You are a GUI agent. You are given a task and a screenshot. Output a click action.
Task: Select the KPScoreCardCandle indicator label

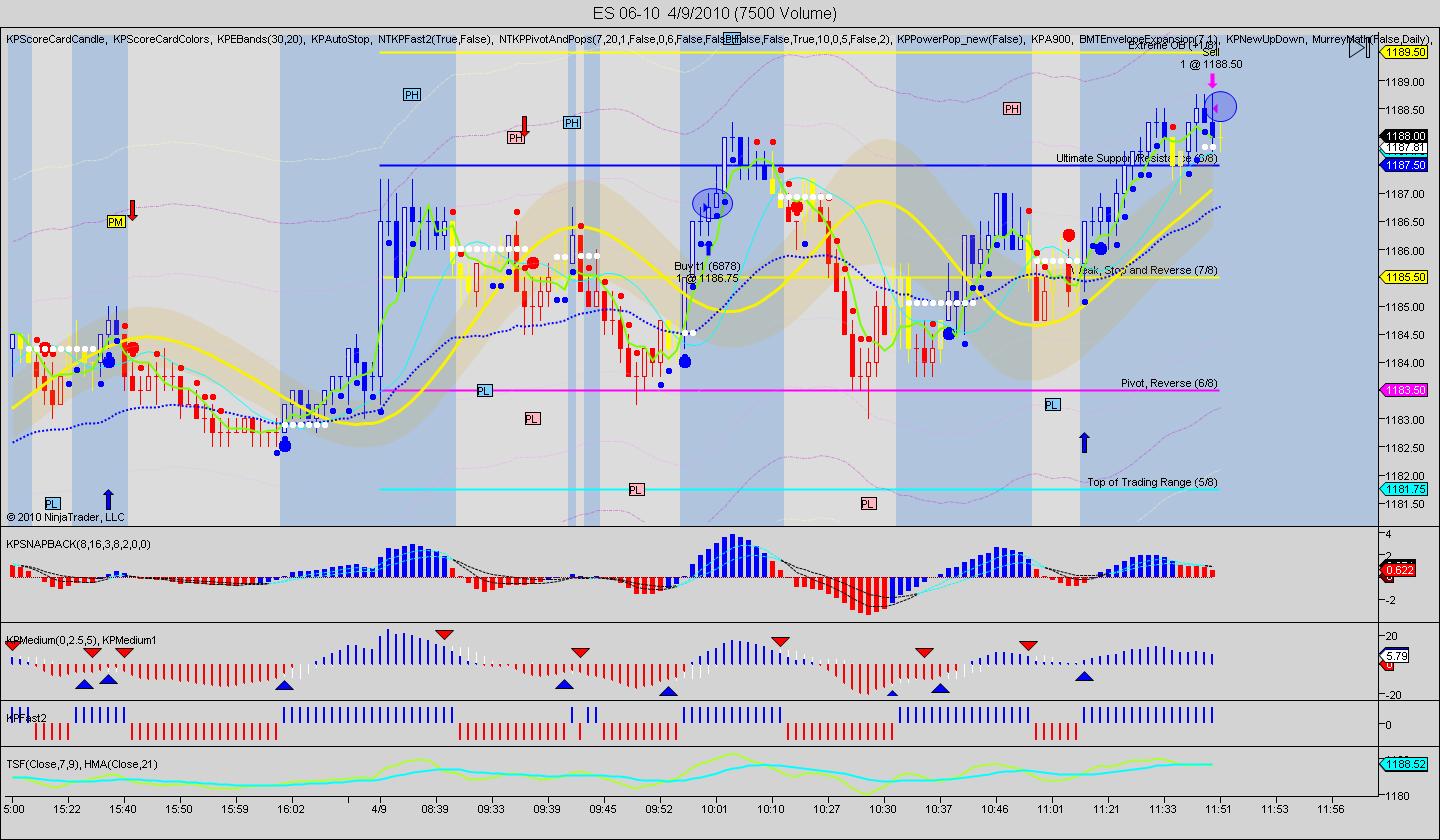56,39
